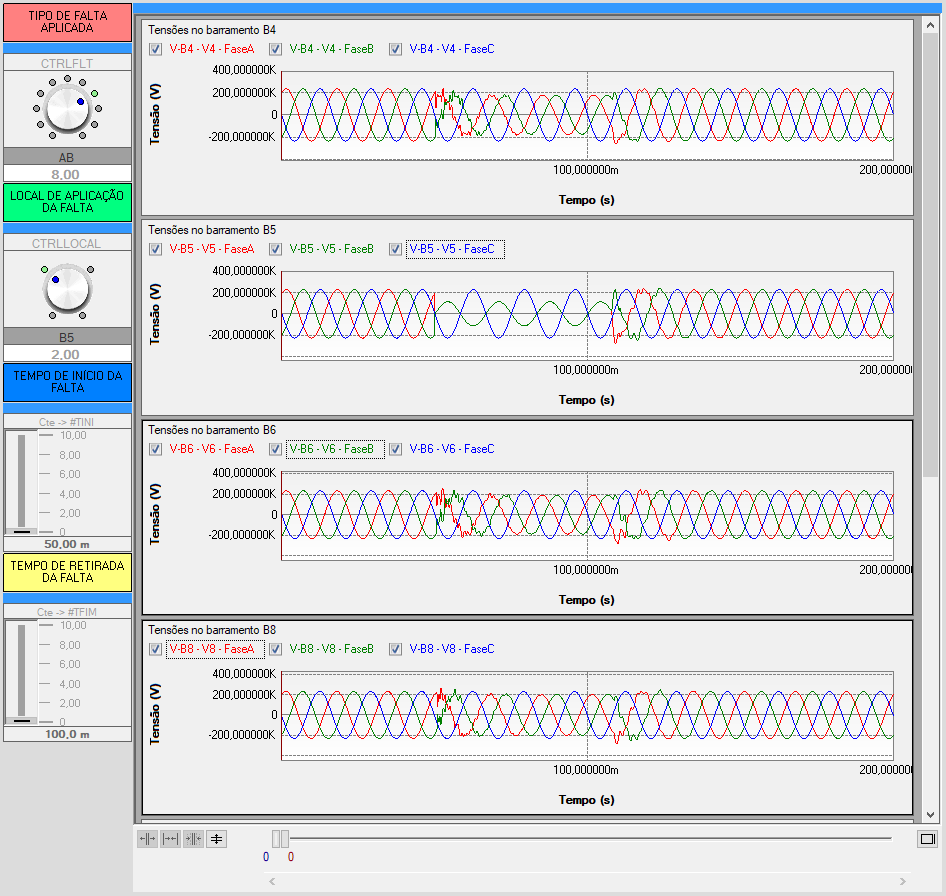
Task: Click the scroll up arrow of plots panel
Action: point(930,25)
